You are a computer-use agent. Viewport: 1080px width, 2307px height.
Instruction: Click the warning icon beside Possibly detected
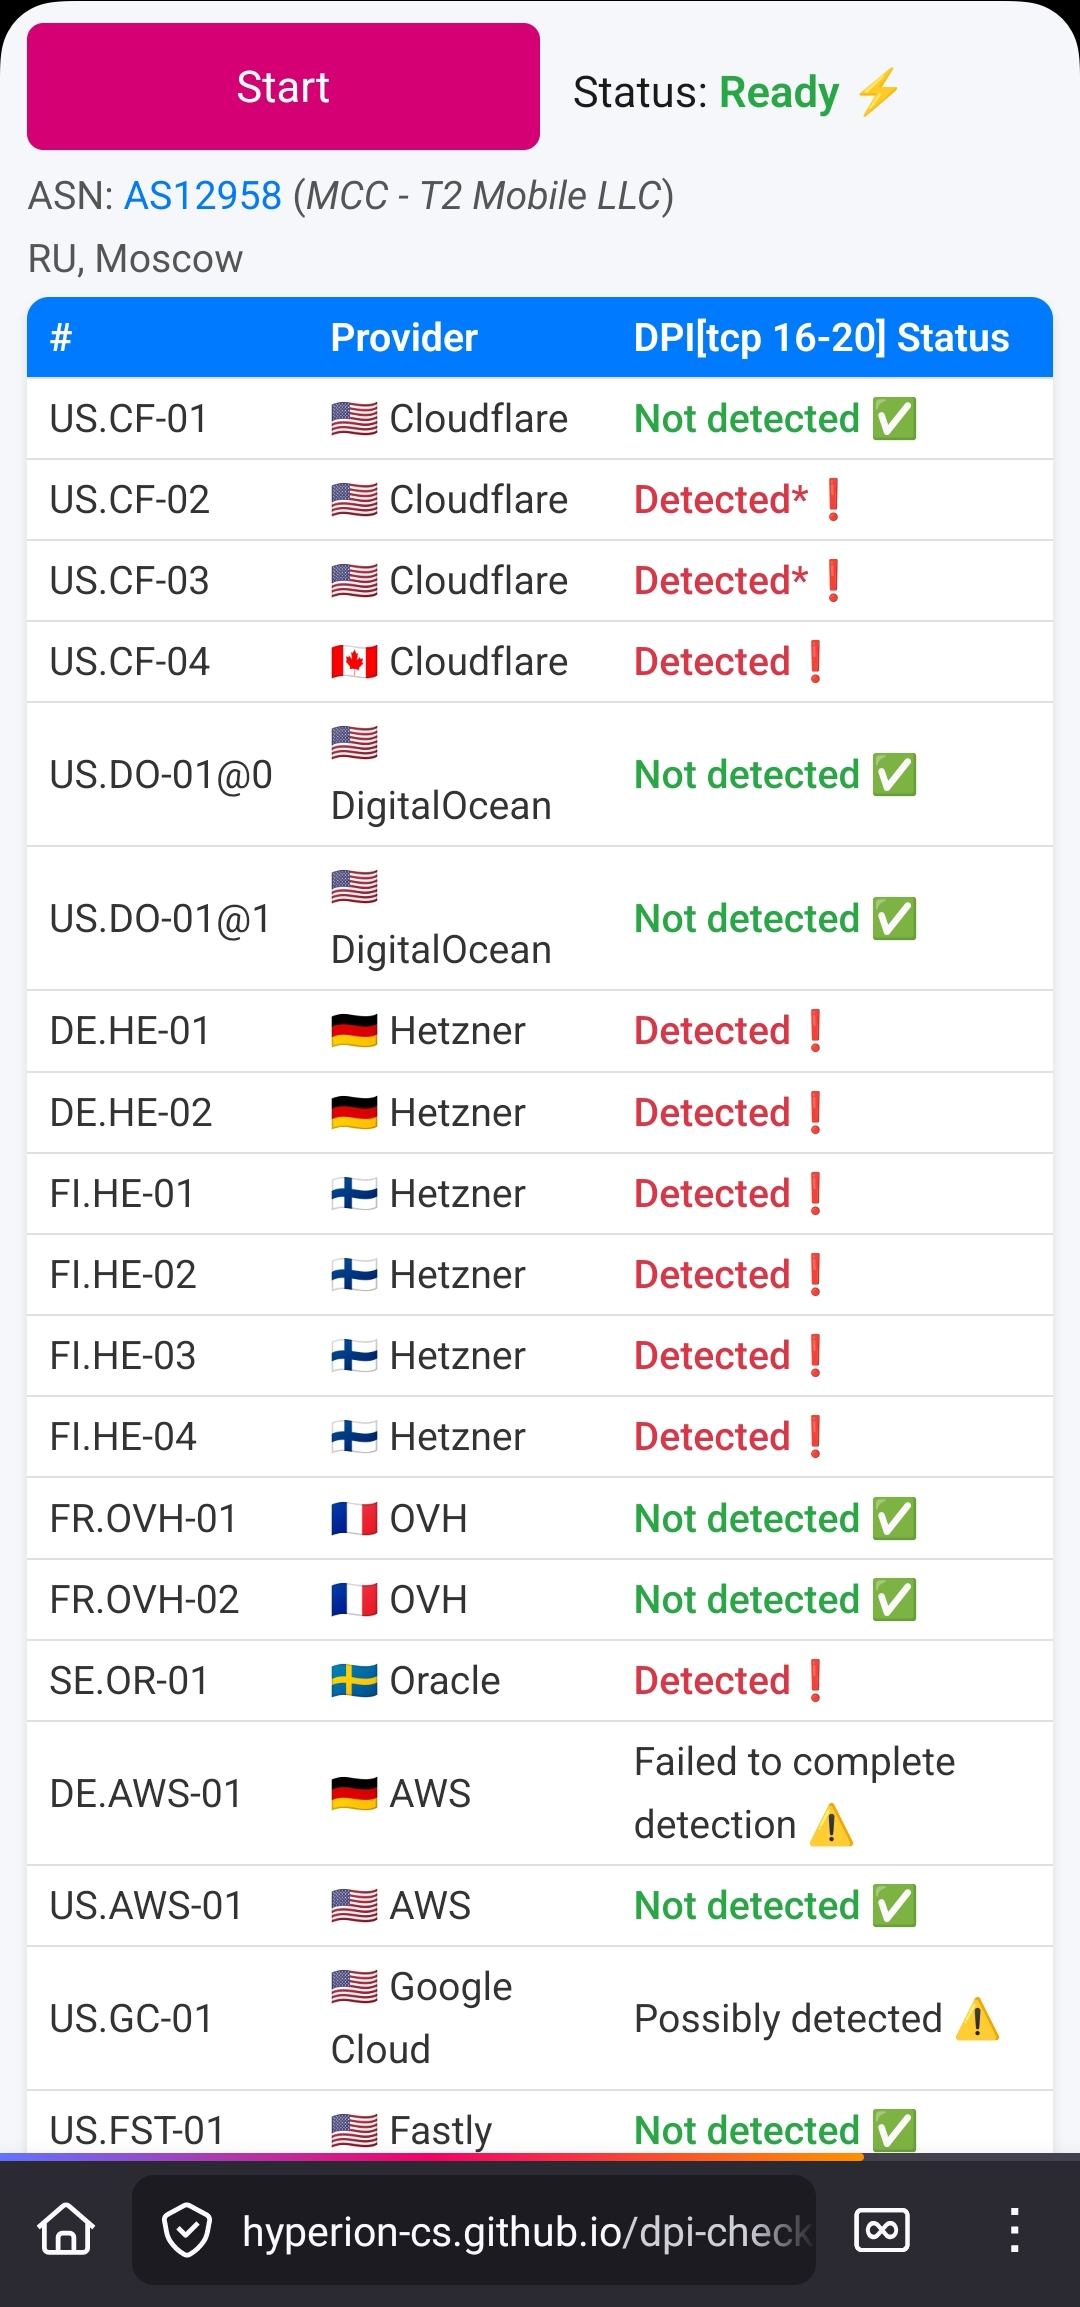(977, 2019)
